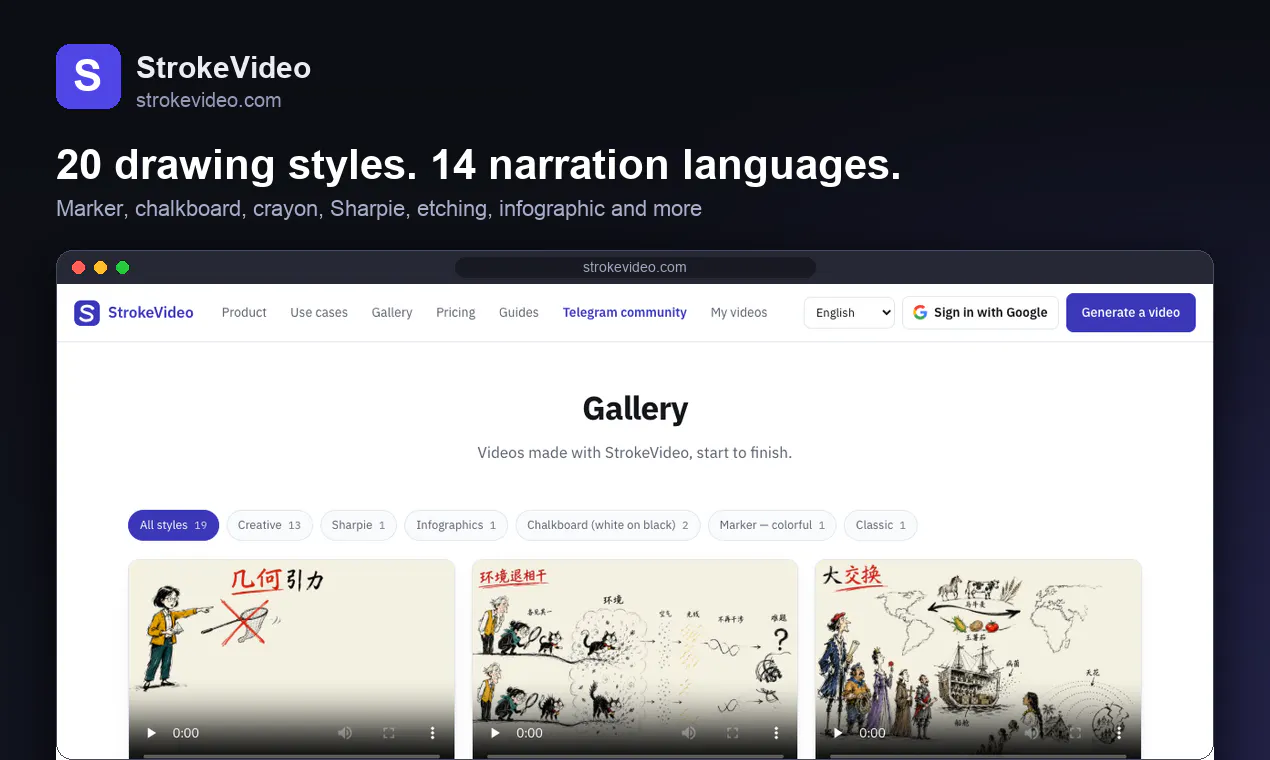Image resolution: width=1270 pixels, height=760 pixels.
Task: Click the headline '20 drawing styles. 14 narration languages.'
Action: [x=478, y=165]
